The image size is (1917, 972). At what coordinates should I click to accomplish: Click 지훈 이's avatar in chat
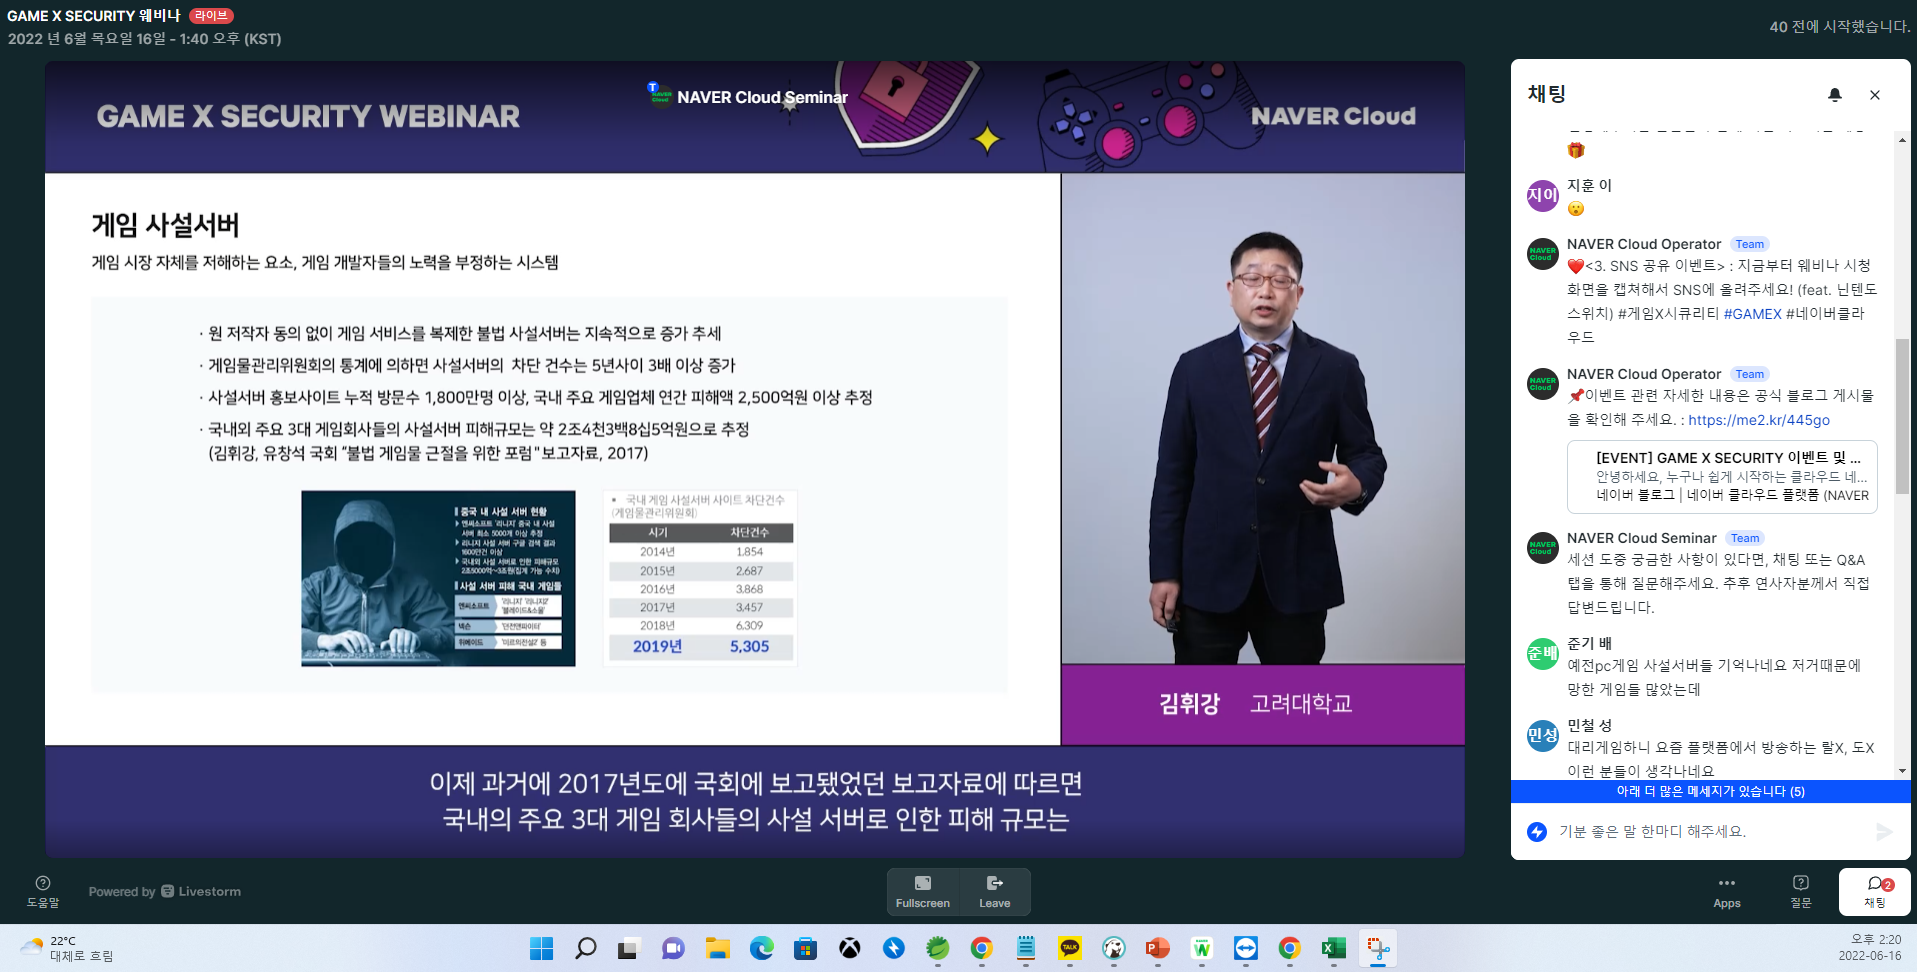(x=1543, y=195)
